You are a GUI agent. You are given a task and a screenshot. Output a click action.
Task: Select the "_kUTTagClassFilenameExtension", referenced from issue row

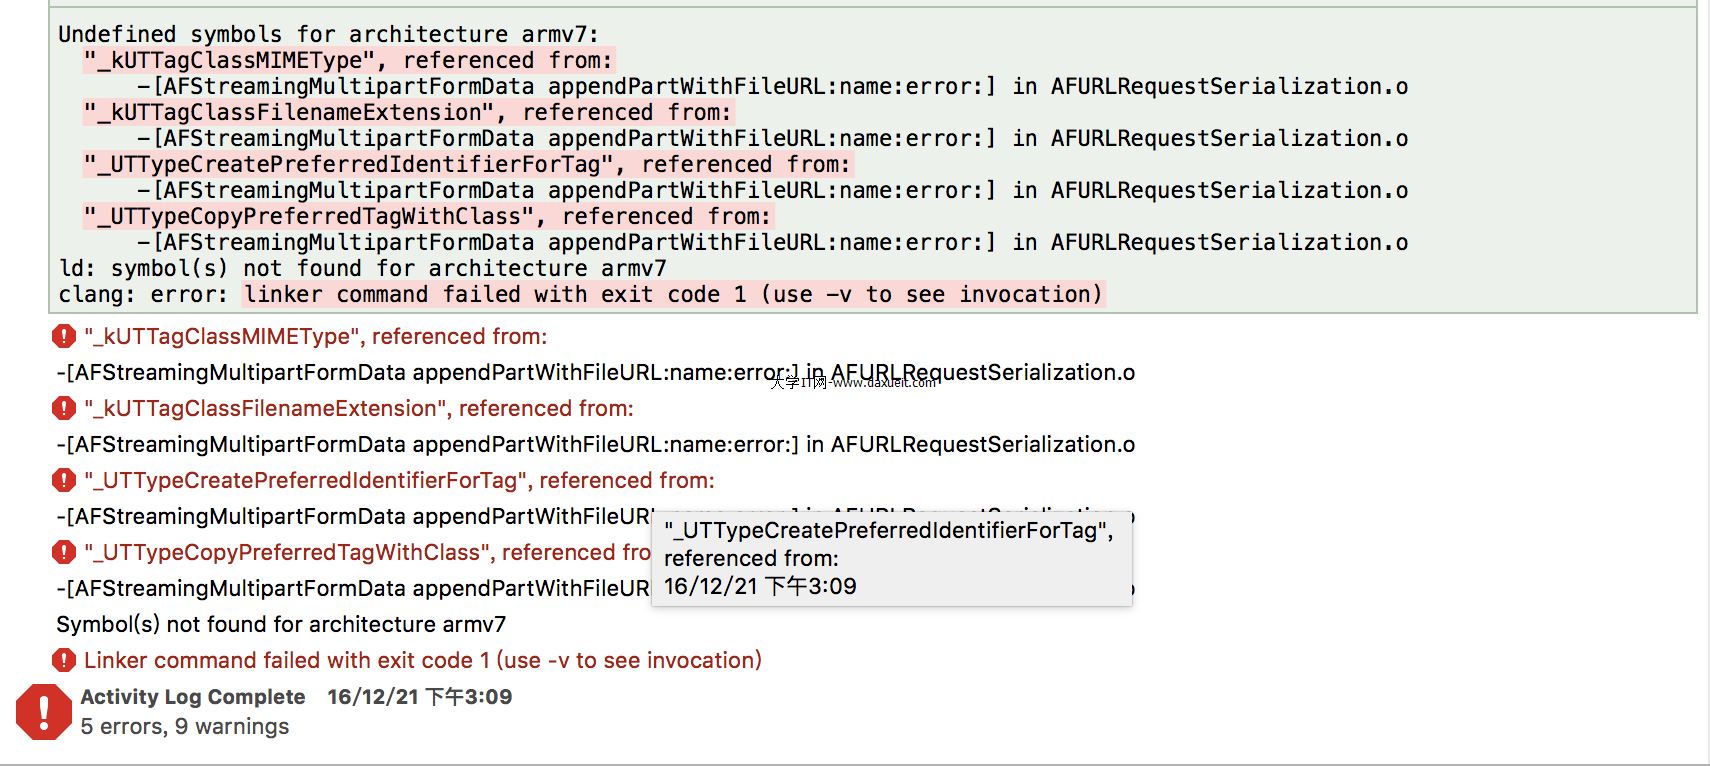(x=358, y=409)
